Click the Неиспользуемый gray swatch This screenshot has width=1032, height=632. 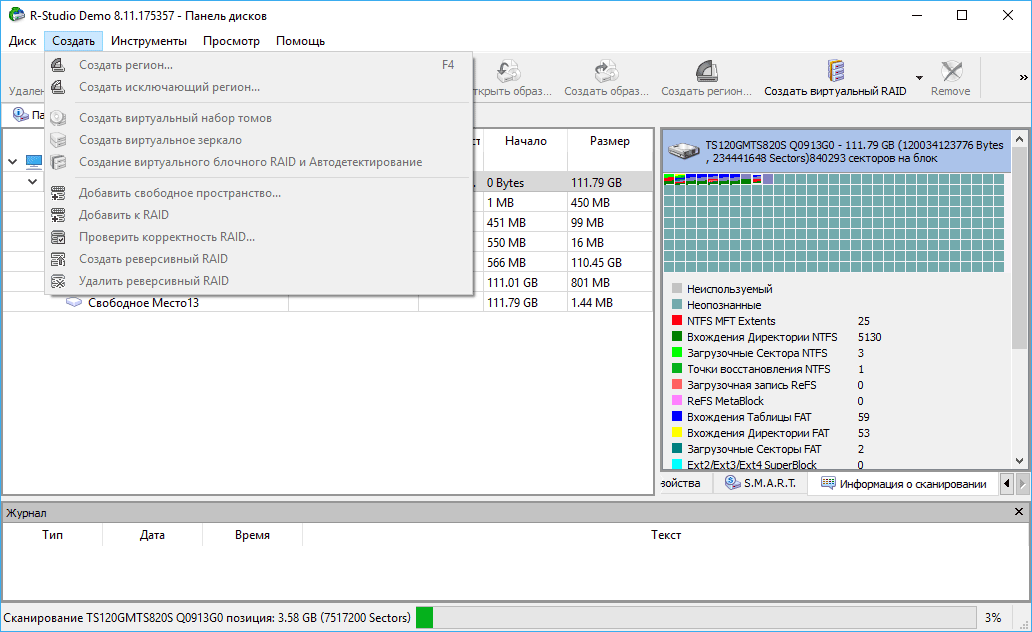[x=677, y=288]
